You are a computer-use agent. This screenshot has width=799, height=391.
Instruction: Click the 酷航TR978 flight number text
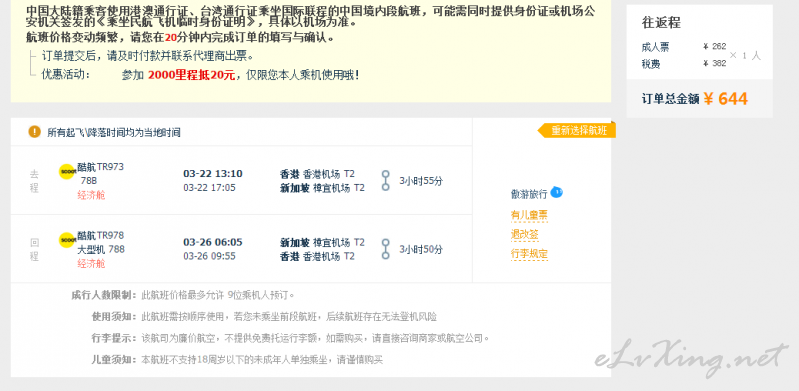(100, 236)
